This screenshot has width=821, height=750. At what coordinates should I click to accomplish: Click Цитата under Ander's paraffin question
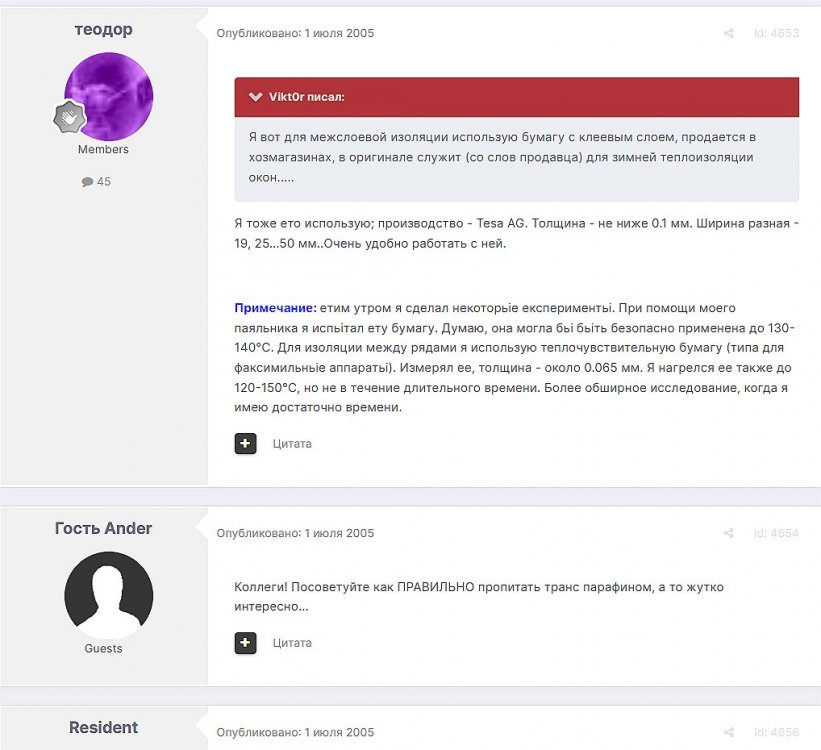tap(292, 643)
